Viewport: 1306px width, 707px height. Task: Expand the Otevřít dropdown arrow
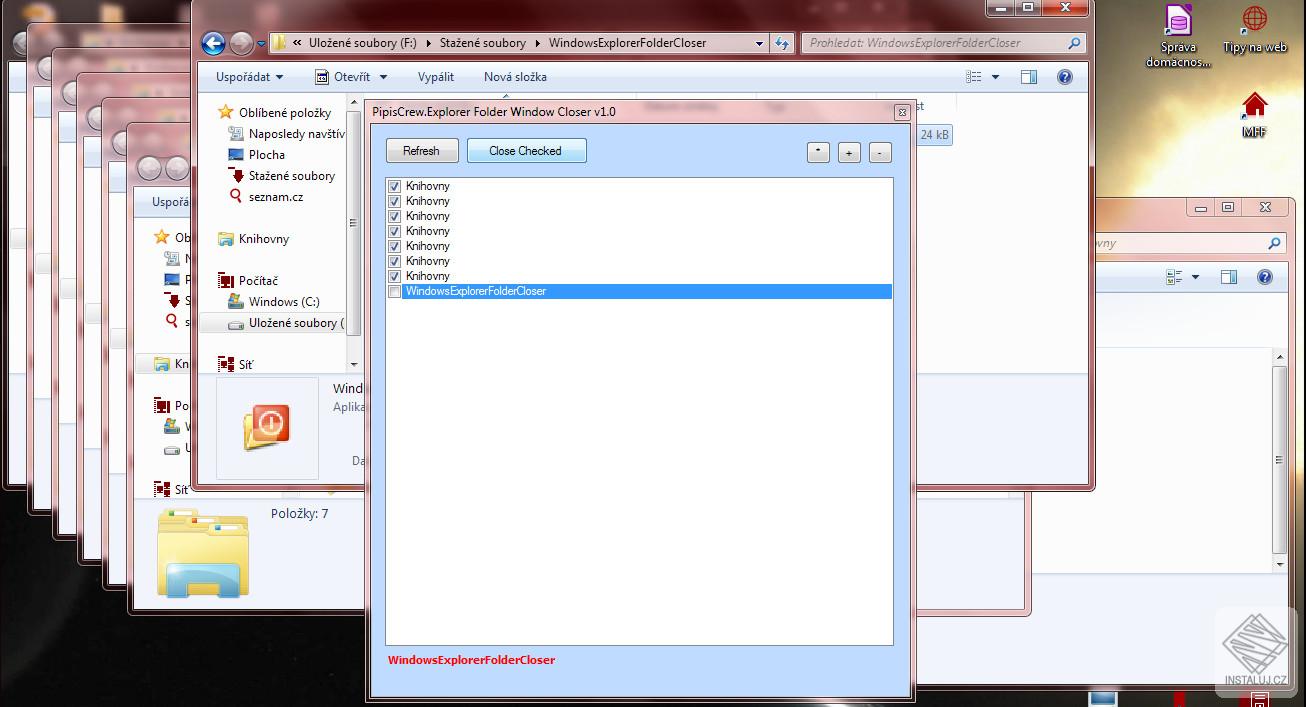coord(384,77)
